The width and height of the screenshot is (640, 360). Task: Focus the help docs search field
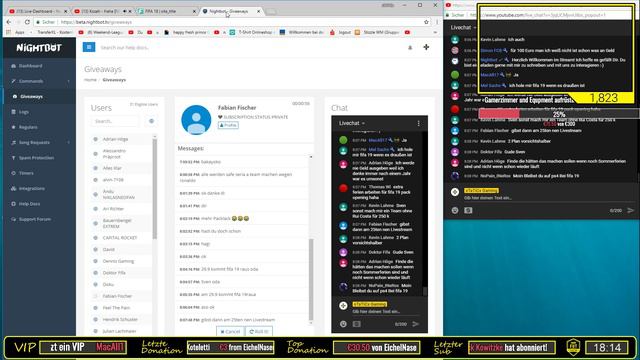point(125,48)
